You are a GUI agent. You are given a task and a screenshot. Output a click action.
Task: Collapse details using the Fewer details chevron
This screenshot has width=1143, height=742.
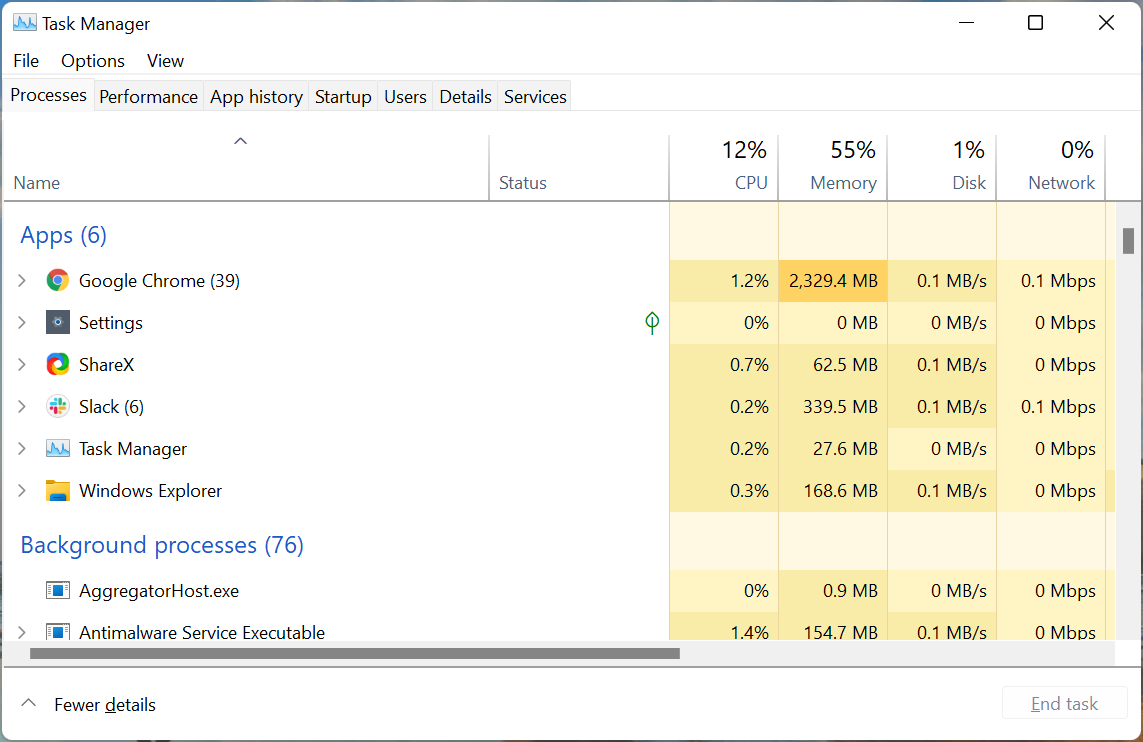coord(29,703)
